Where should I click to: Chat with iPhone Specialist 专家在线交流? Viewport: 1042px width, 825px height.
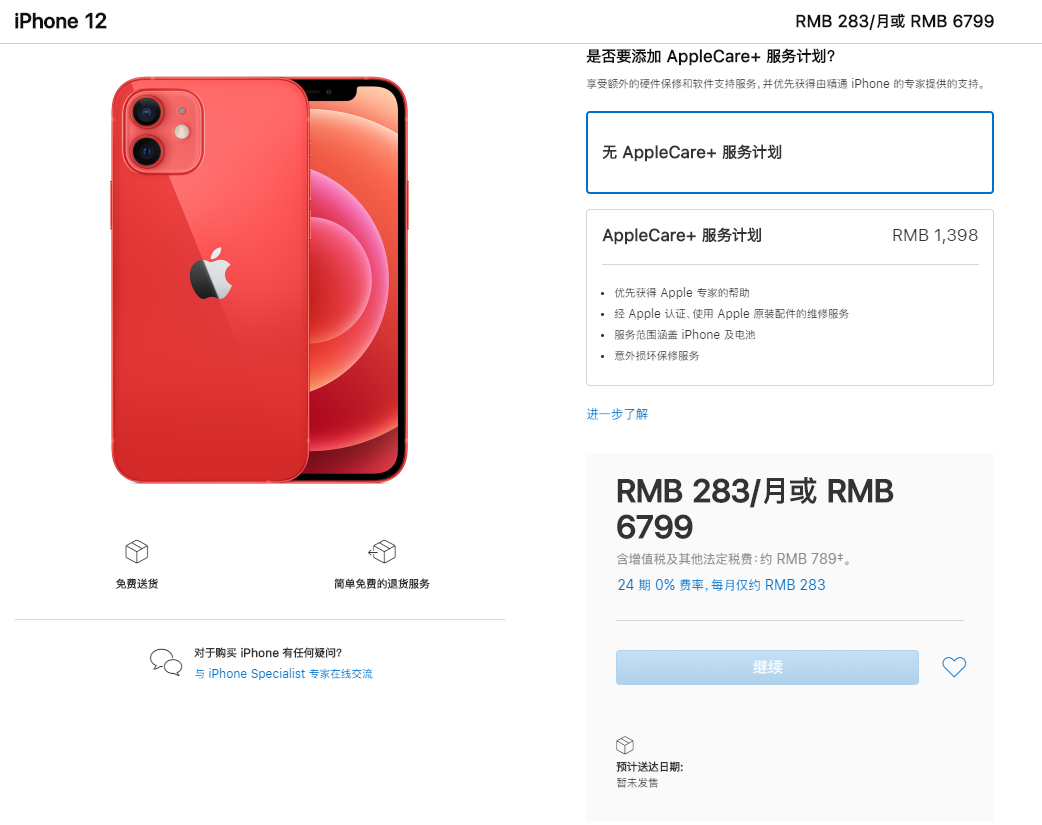[283, 673]
